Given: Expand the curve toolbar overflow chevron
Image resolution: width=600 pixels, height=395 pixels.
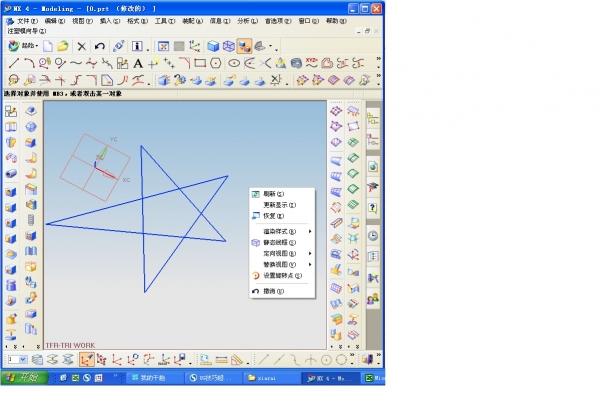Looking at the screenshot, I should pos(378,59).
